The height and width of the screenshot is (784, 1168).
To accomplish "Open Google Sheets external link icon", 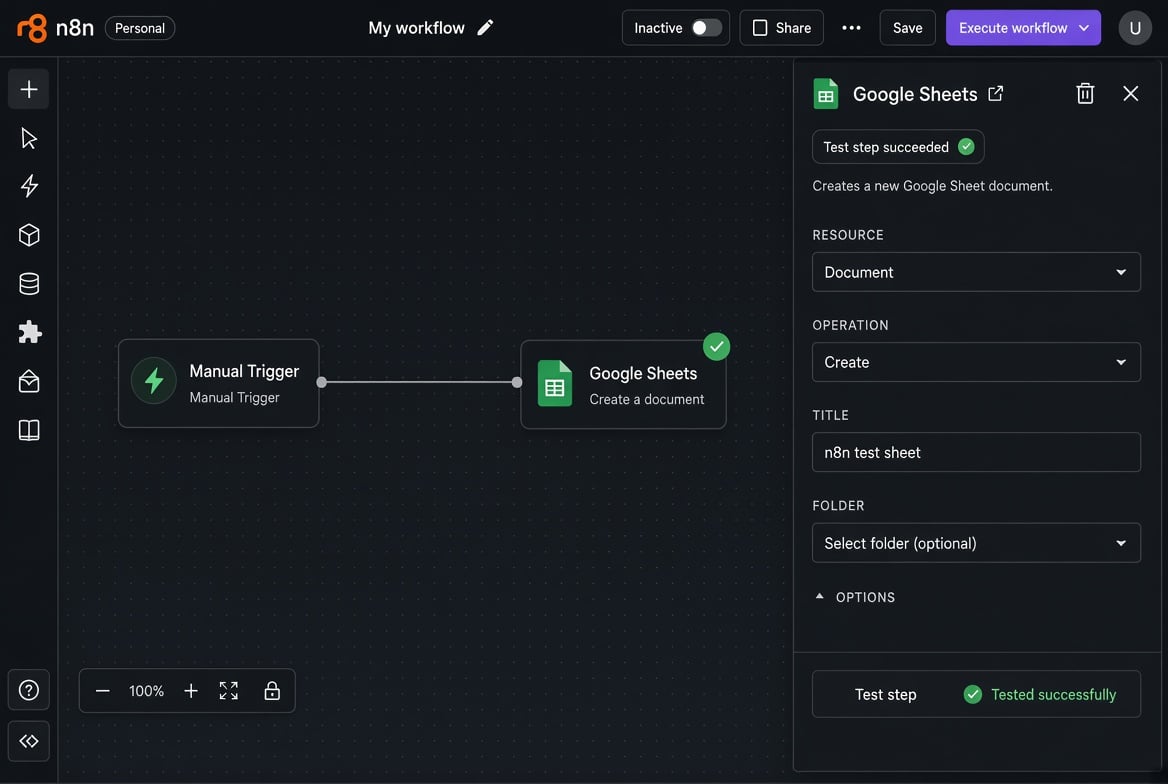I will (996, 93).
